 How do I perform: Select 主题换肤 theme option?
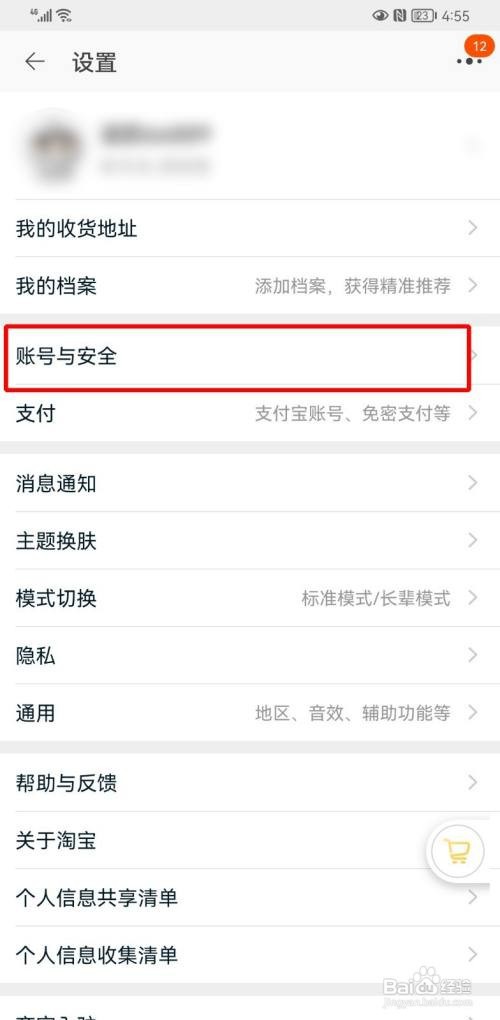click(250, 540)
